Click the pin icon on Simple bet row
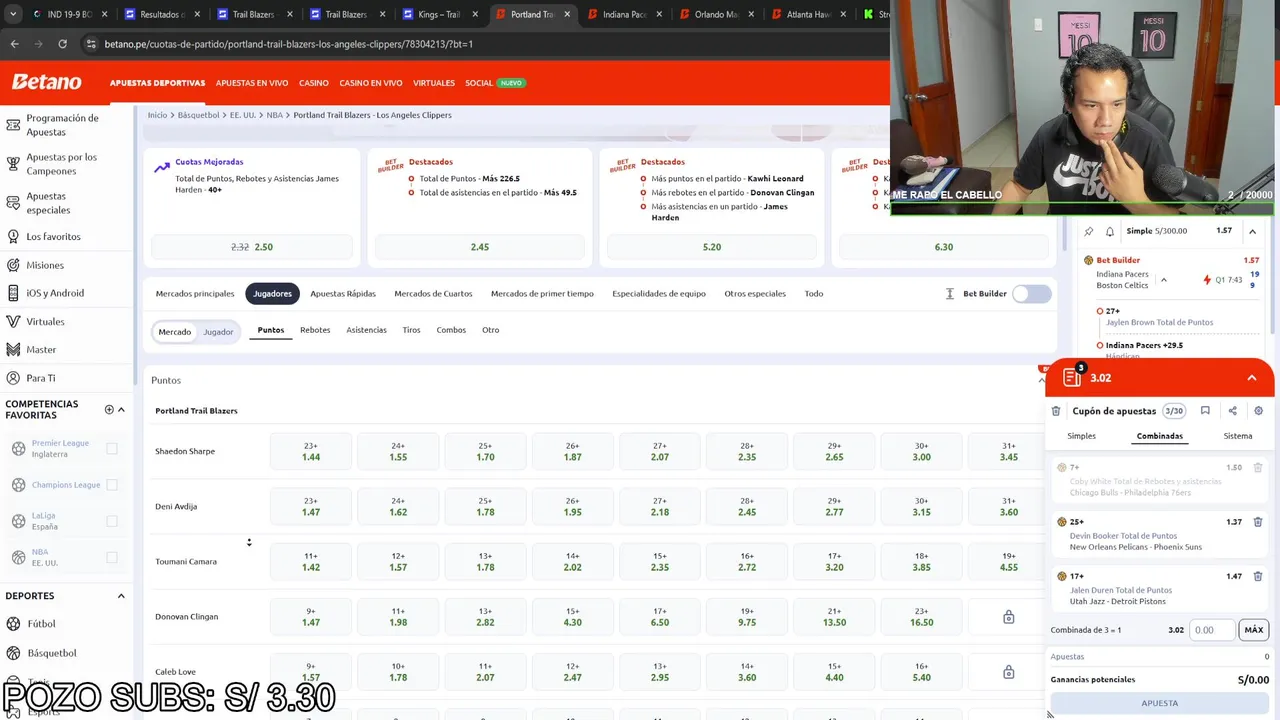 (x=1089, y=231)
